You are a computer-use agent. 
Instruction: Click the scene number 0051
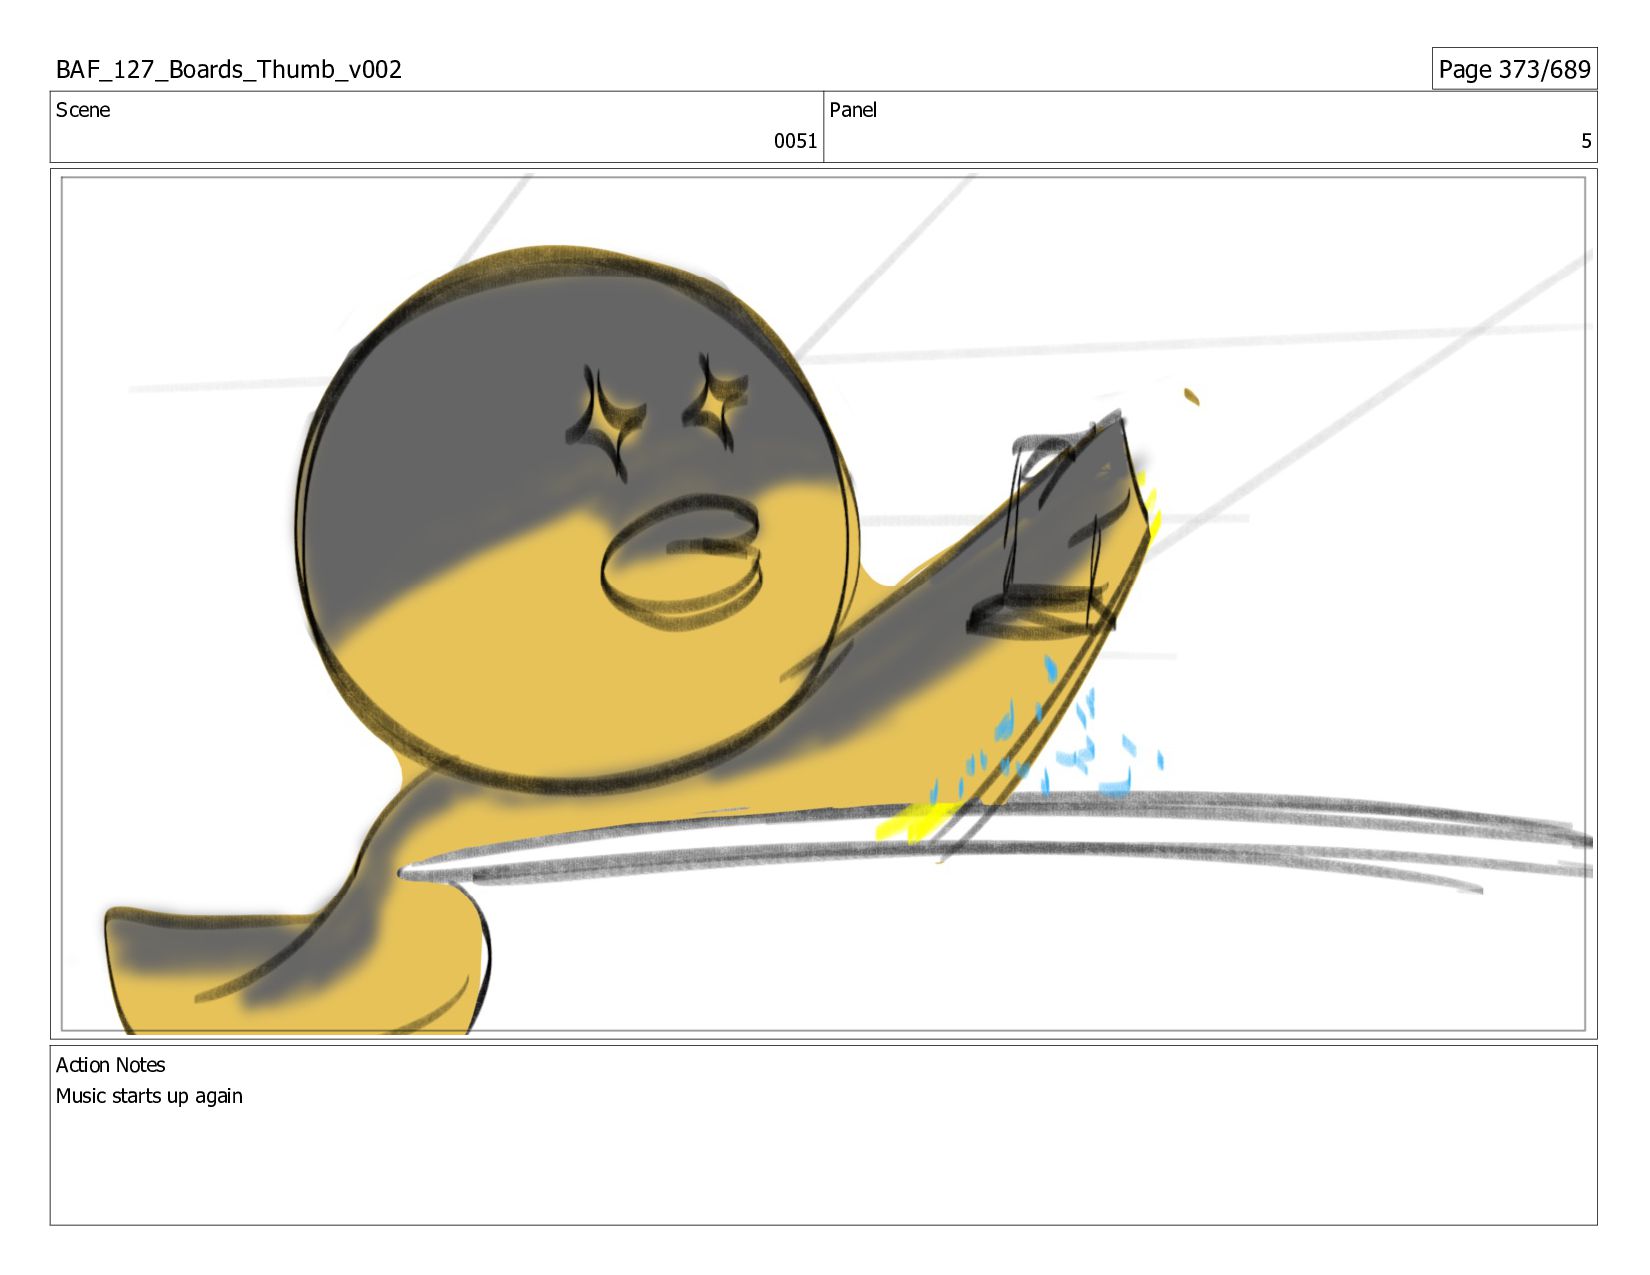(795, 141)
